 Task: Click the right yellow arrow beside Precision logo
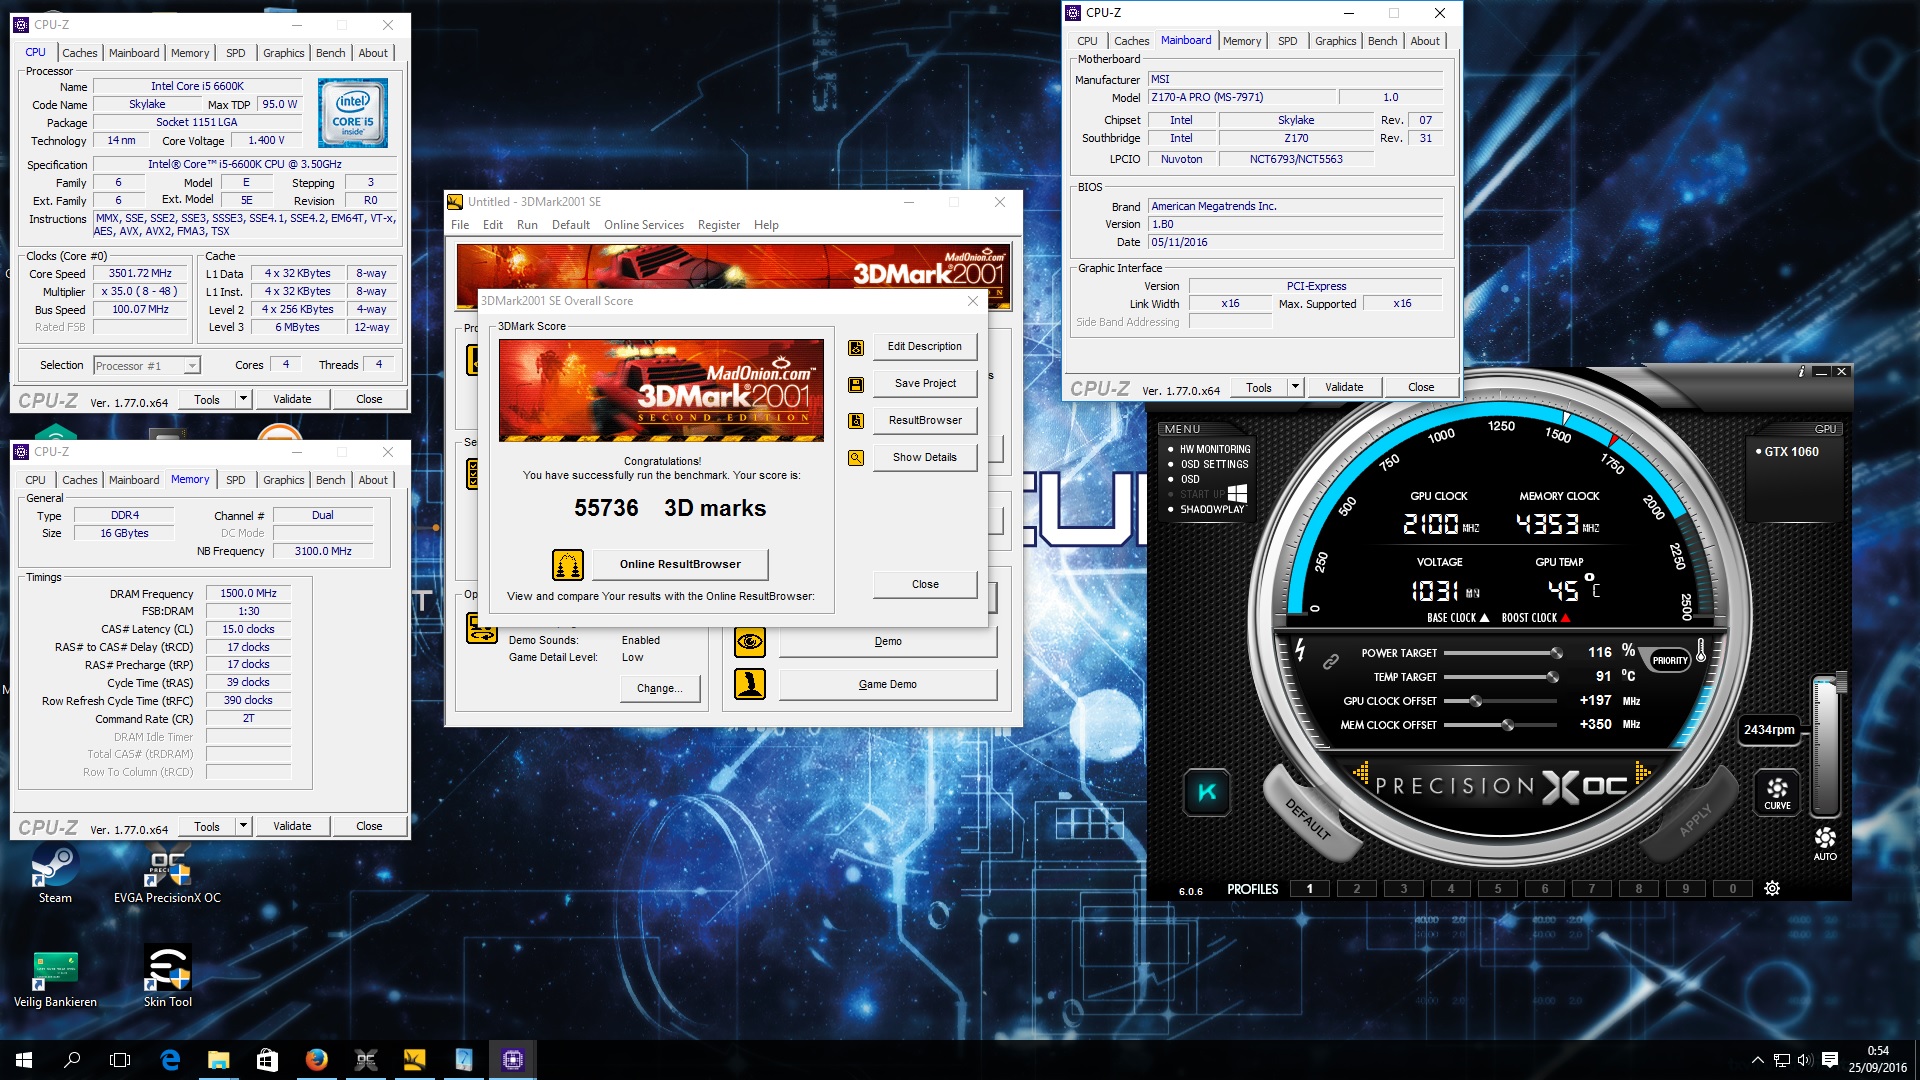(1642, 772)
